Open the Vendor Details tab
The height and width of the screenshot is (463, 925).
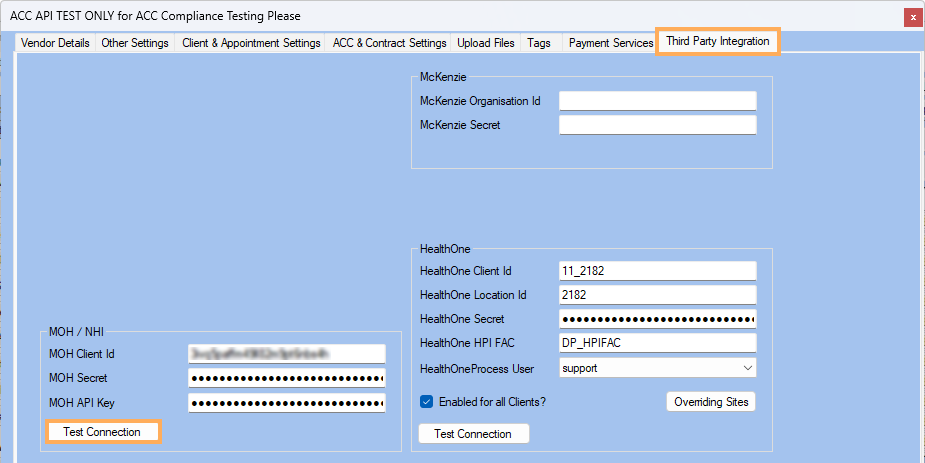55,43
